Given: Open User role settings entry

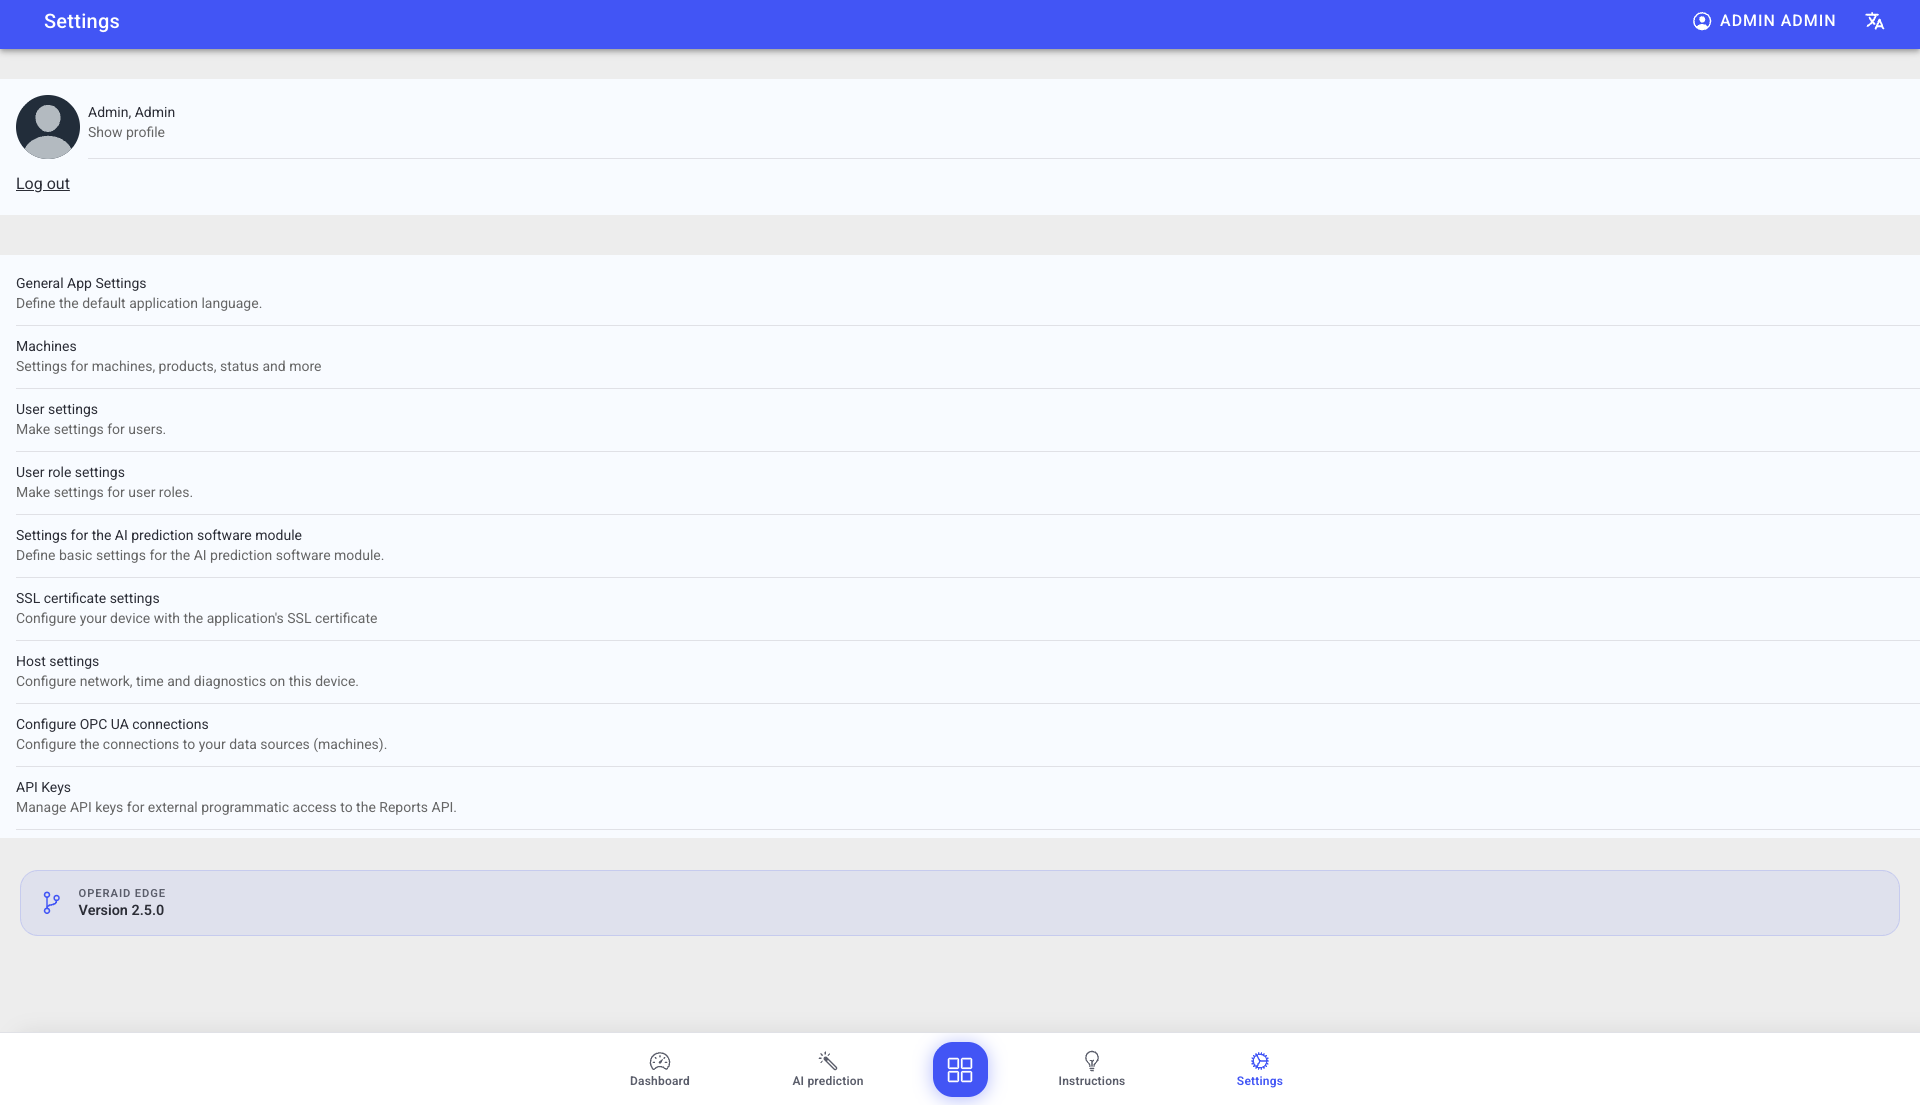Looking at the screenshot, I should tap(960, 483).
